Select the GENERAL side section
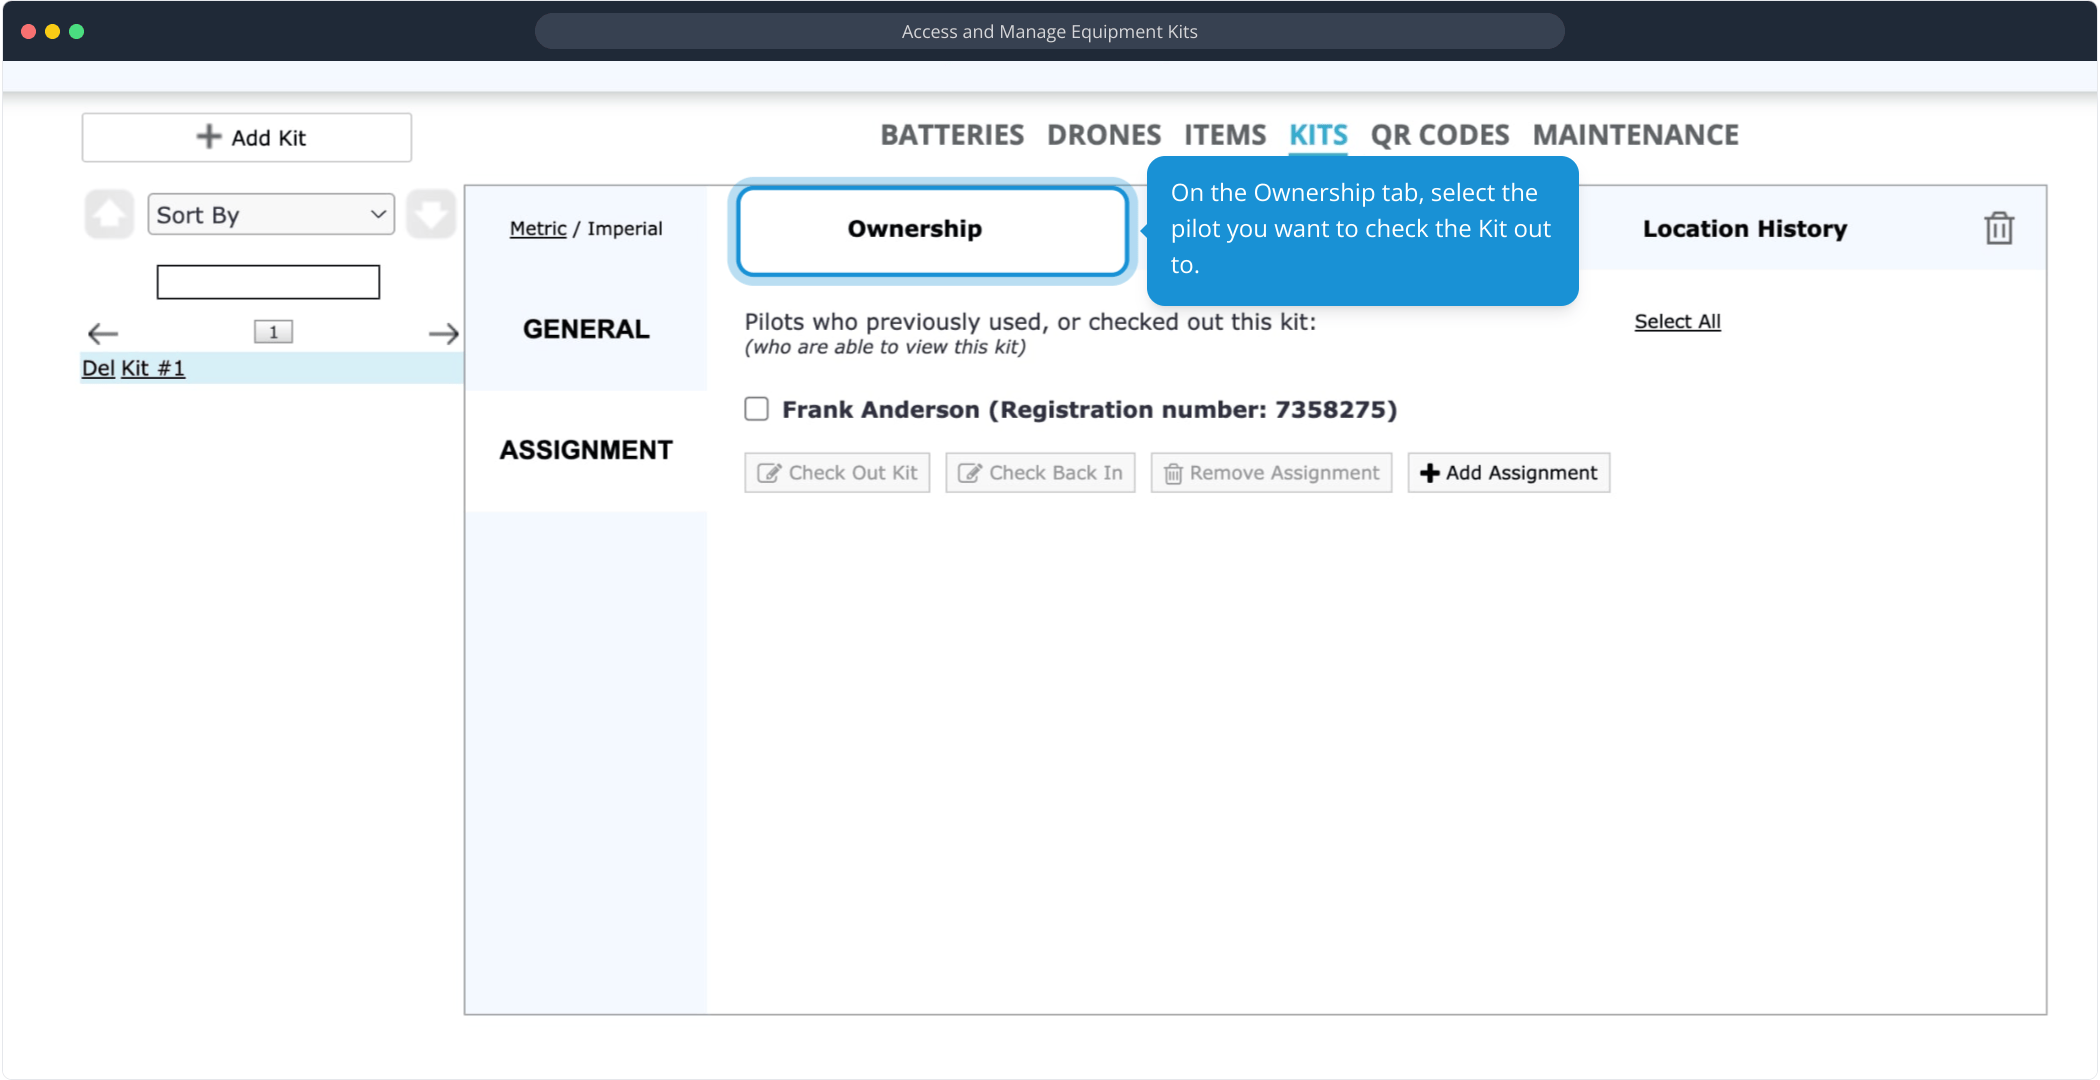2100x1080 pixels. pos(586,329)
